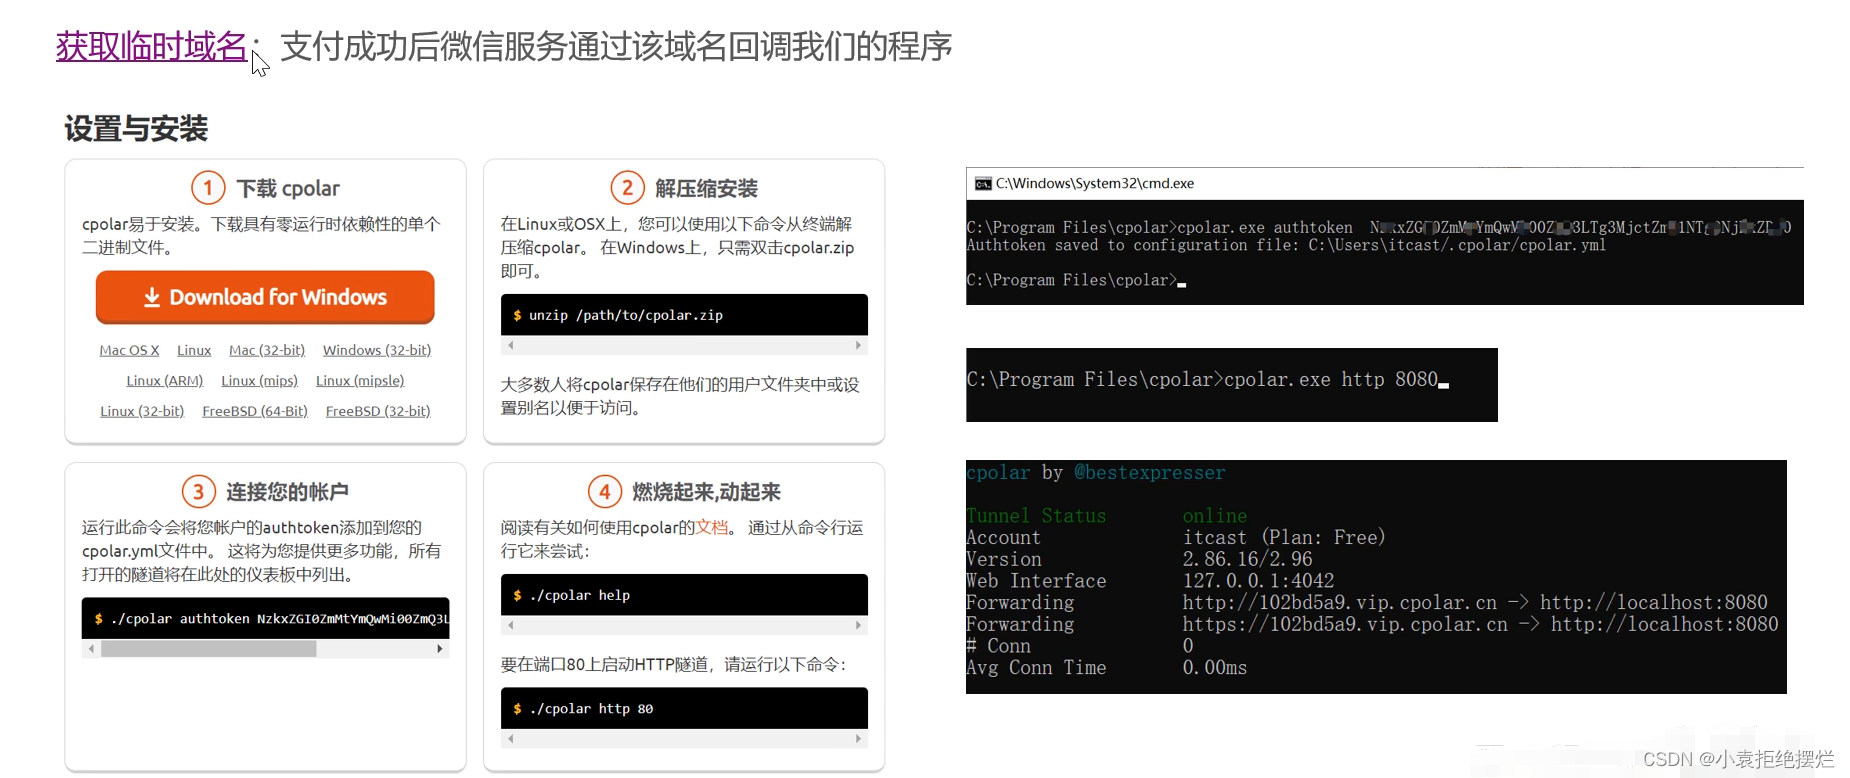Click the C:\Windows\System32\cmd.exe title text

[x=1095, y=184]
